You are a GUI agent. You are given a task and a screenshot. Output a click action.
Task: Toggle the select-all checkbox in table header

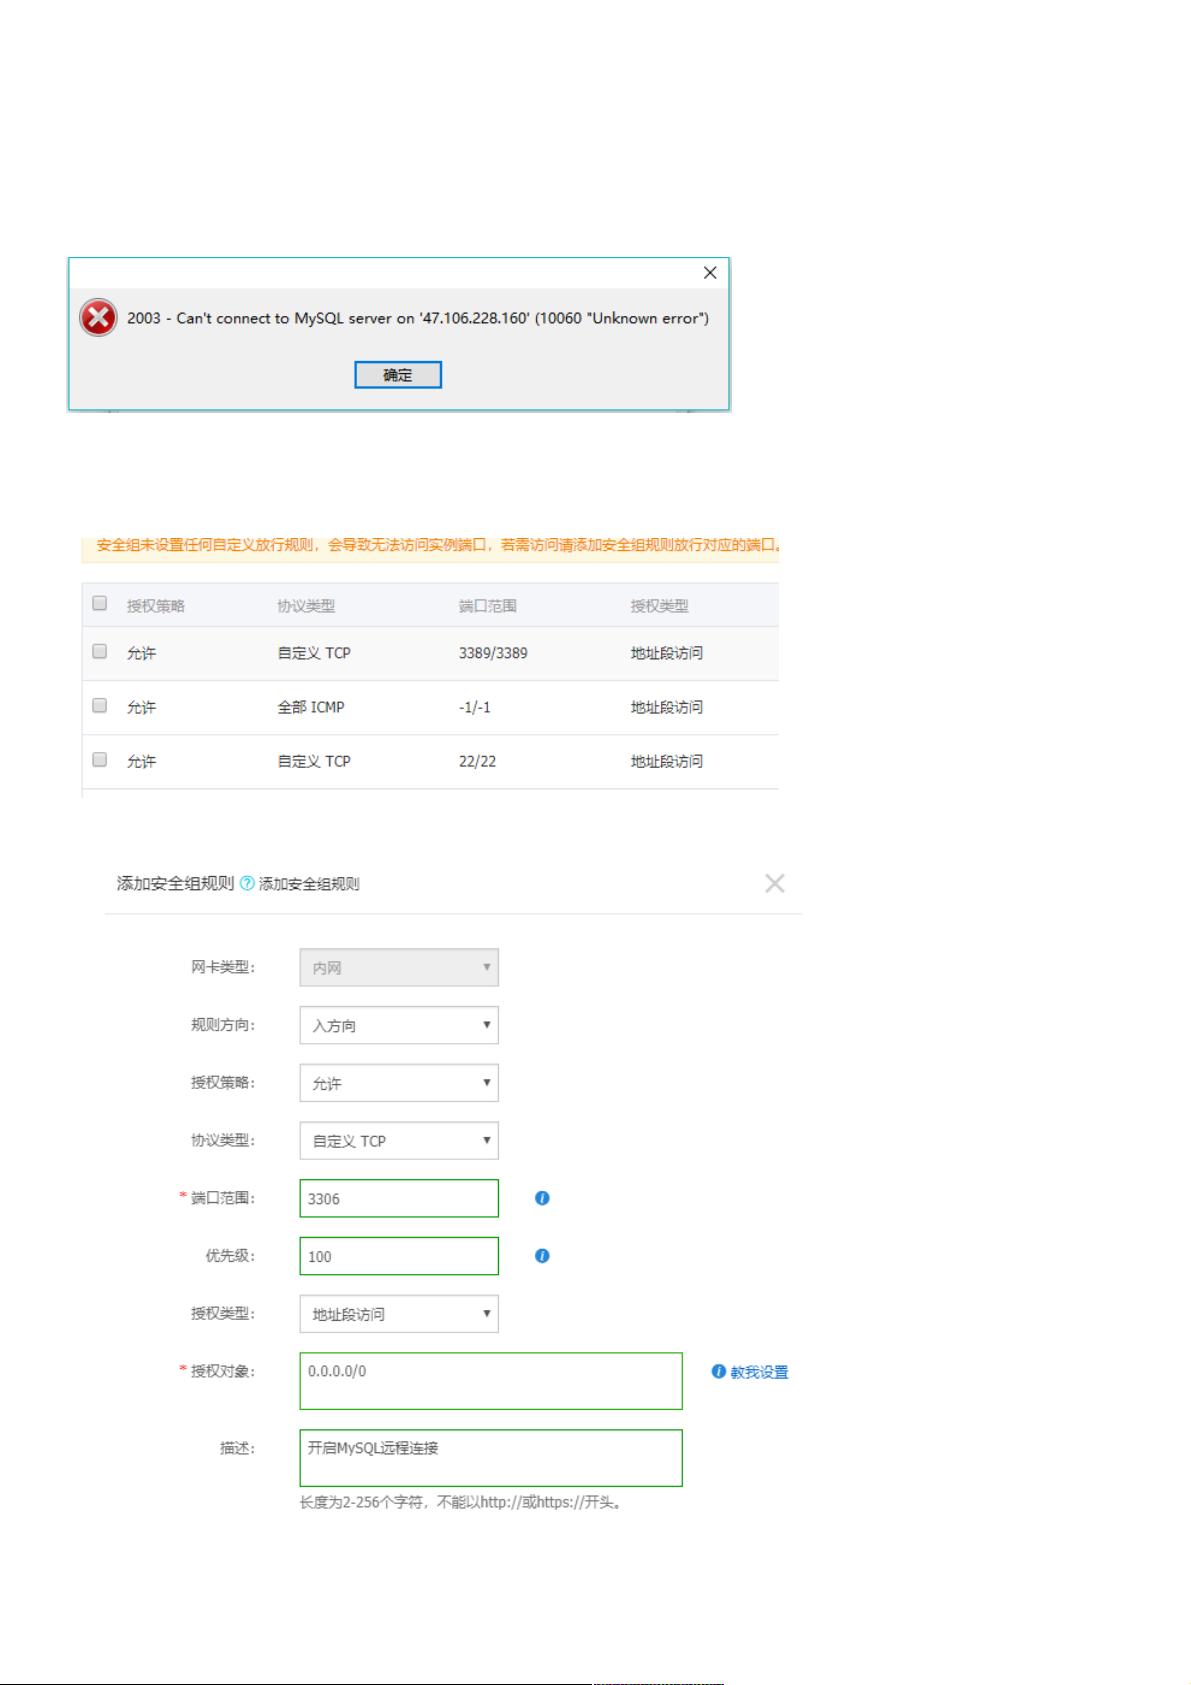coord(100,603)
